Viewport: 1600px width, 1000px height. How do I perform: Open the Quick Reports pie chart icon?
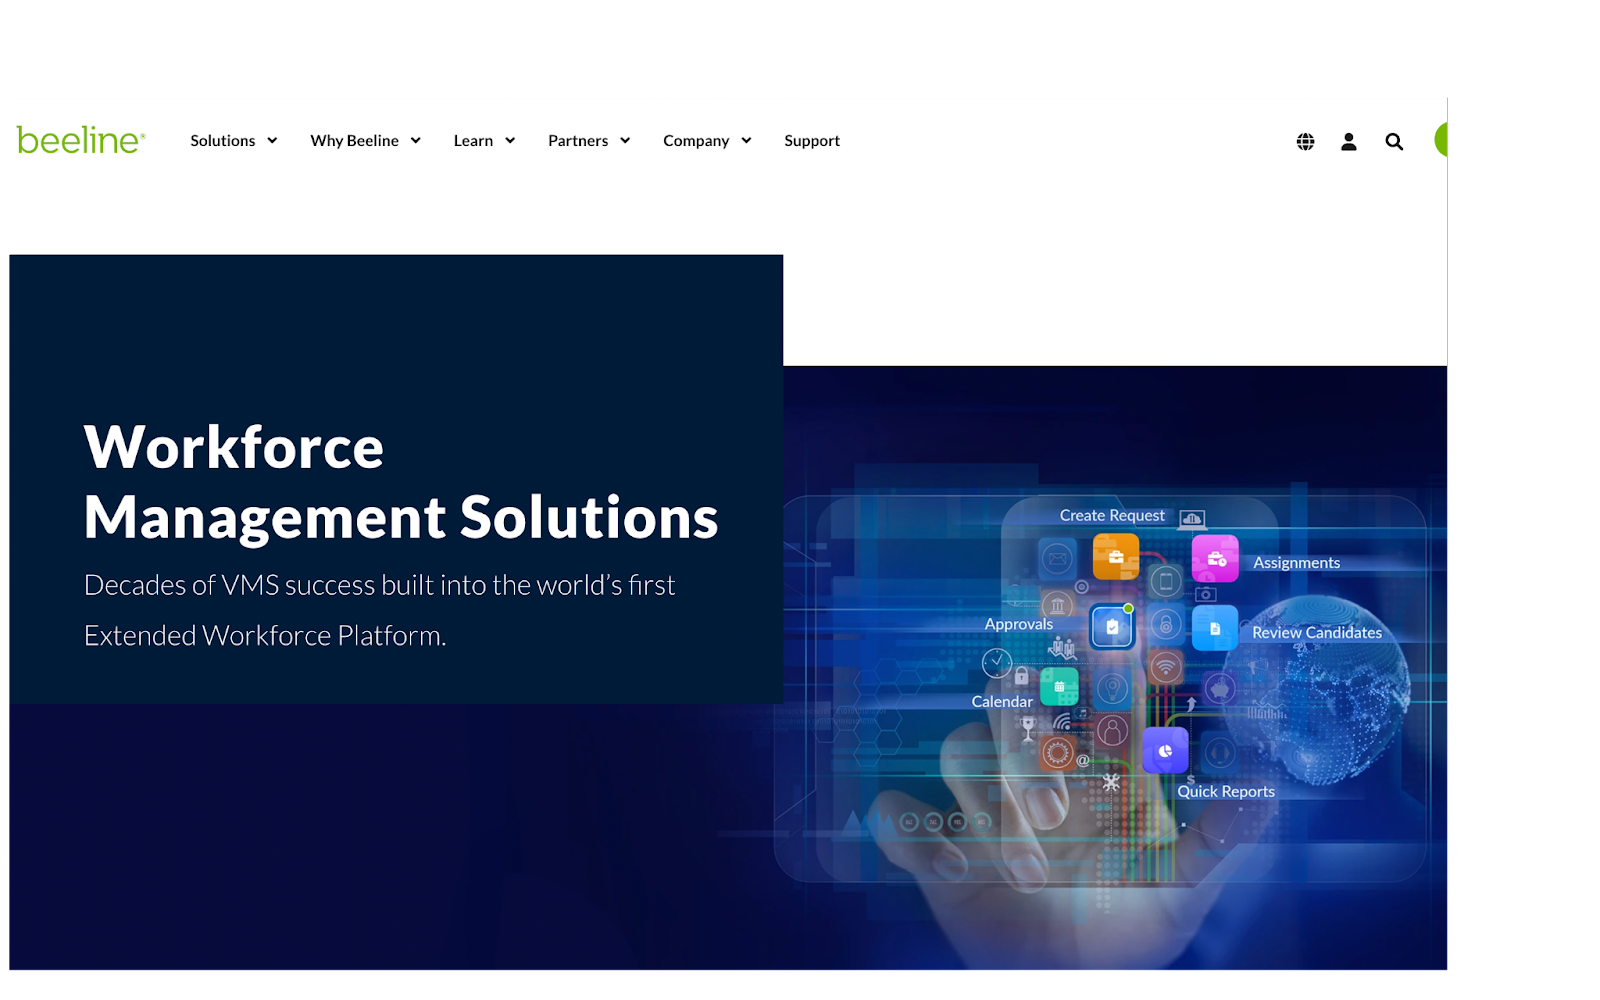pyautogui.click(x=1165, y=750)
